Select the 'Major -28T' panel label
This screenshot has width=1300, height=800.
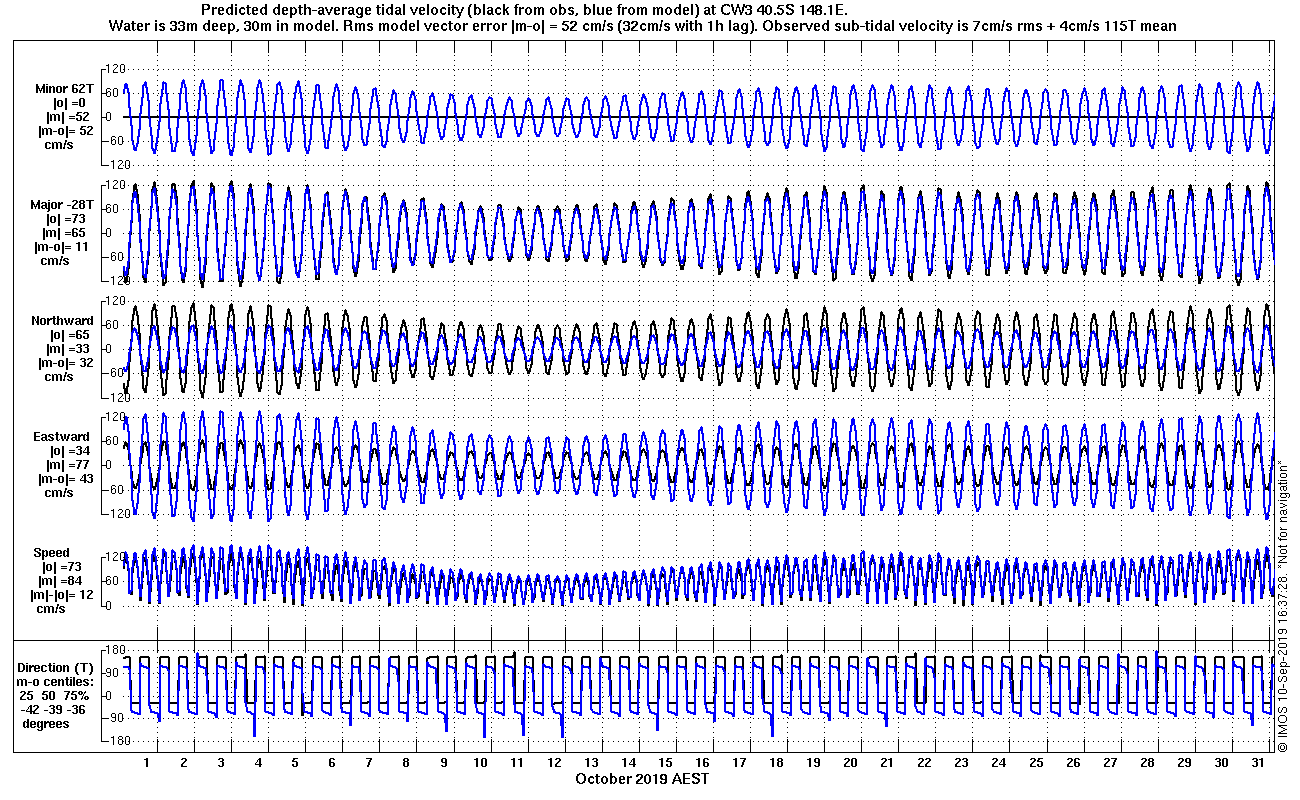62,205
